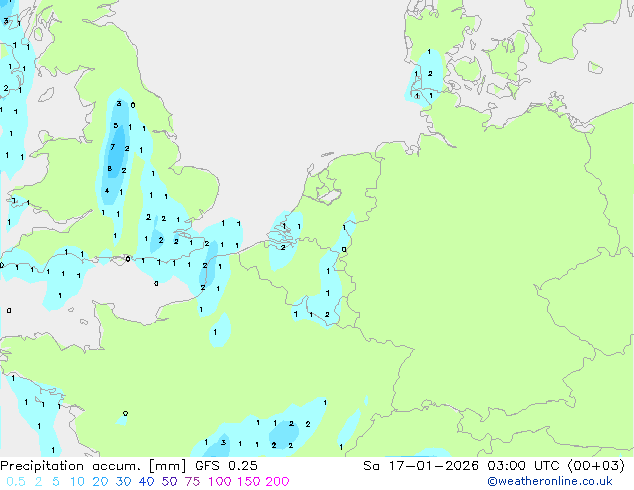Click the '100' legend value
Screen dimensions: 634x490
[220, 482]
